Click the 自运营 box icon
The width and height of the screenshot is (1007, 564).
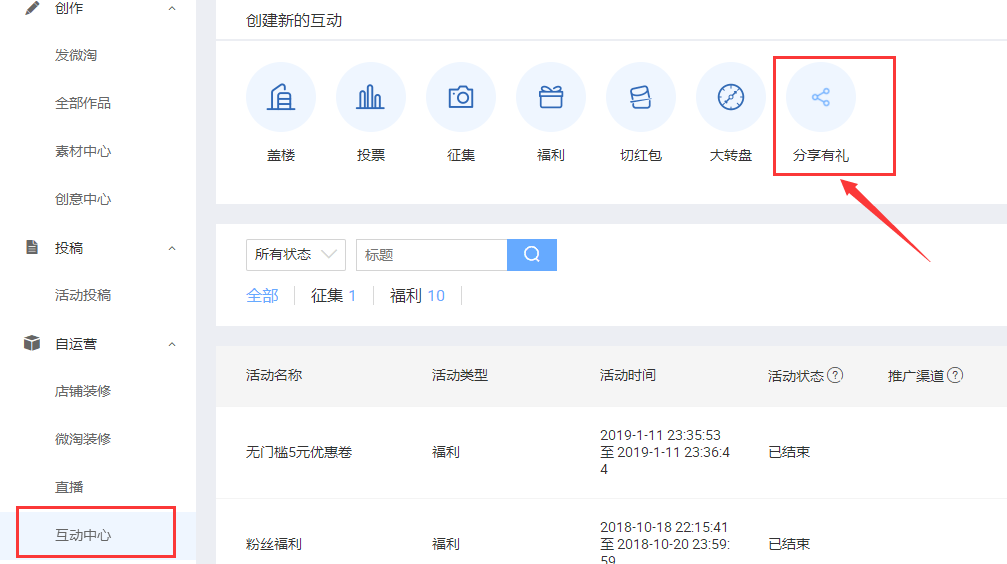point(31,343)
